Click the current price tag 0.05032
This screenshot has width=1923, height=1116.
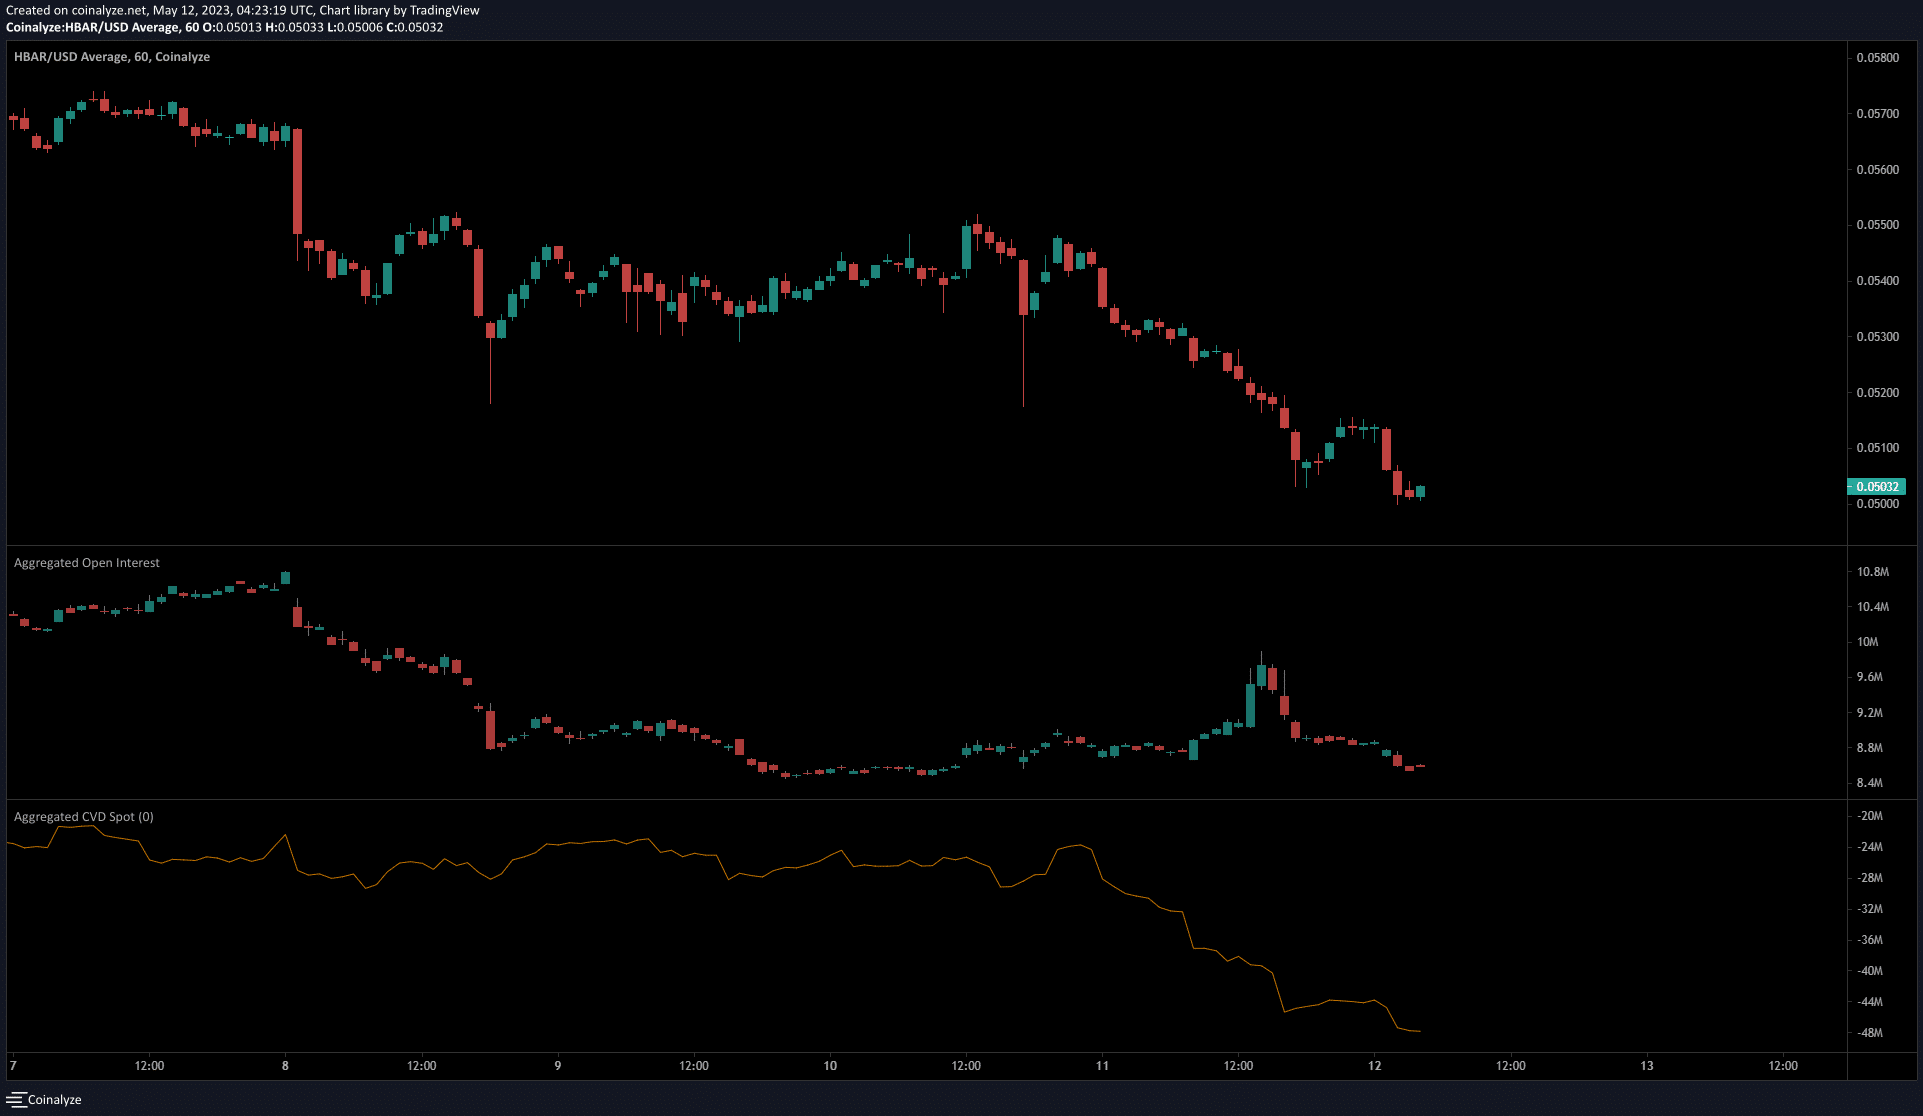pyautogui.click(x=1876, y=487)
